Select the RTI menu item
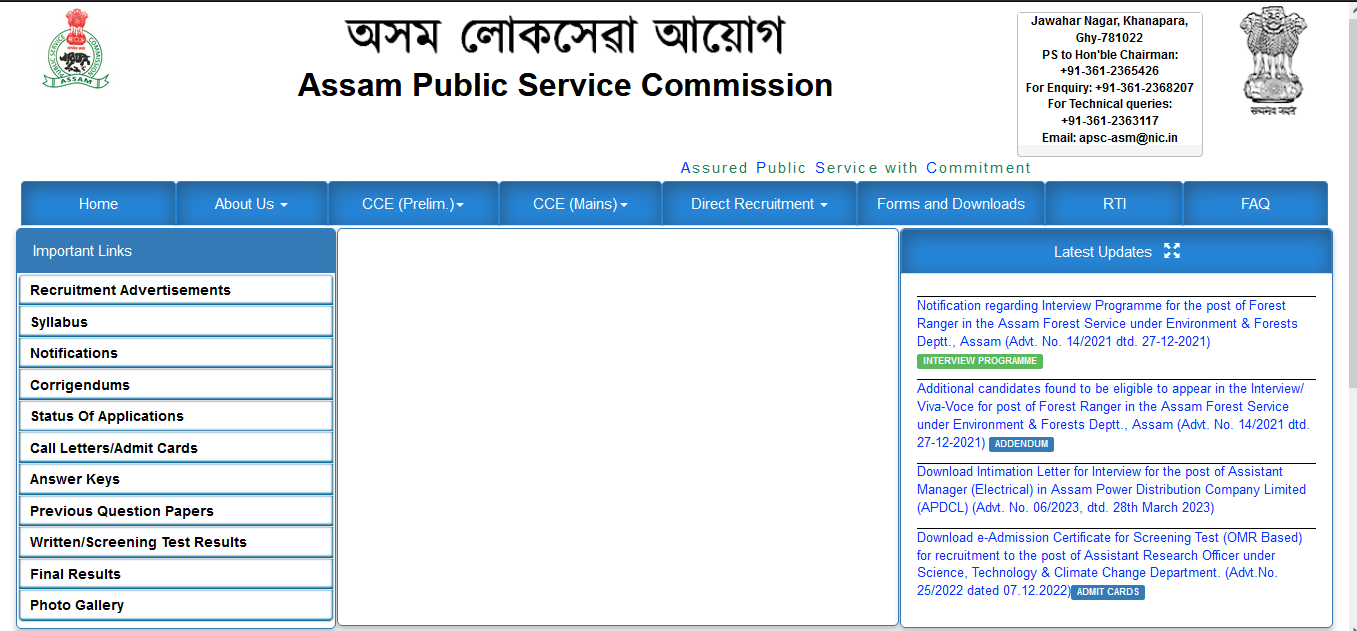Viewport: 1357px width, 631px height. pyautogui.click(x=1114, y=204)
